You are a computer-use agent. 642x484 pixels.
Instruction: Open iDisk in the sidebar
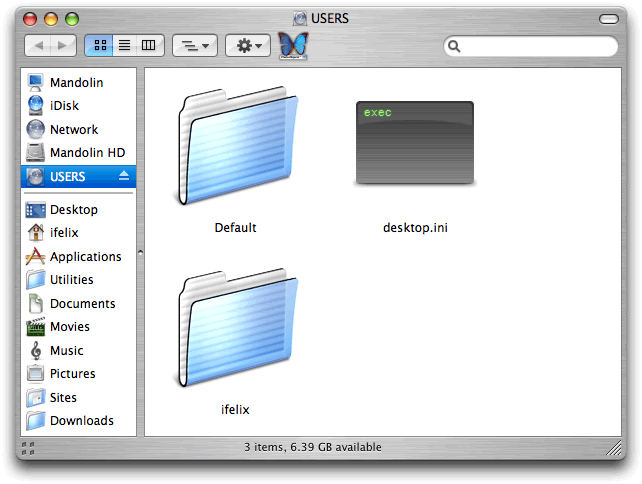64,106
